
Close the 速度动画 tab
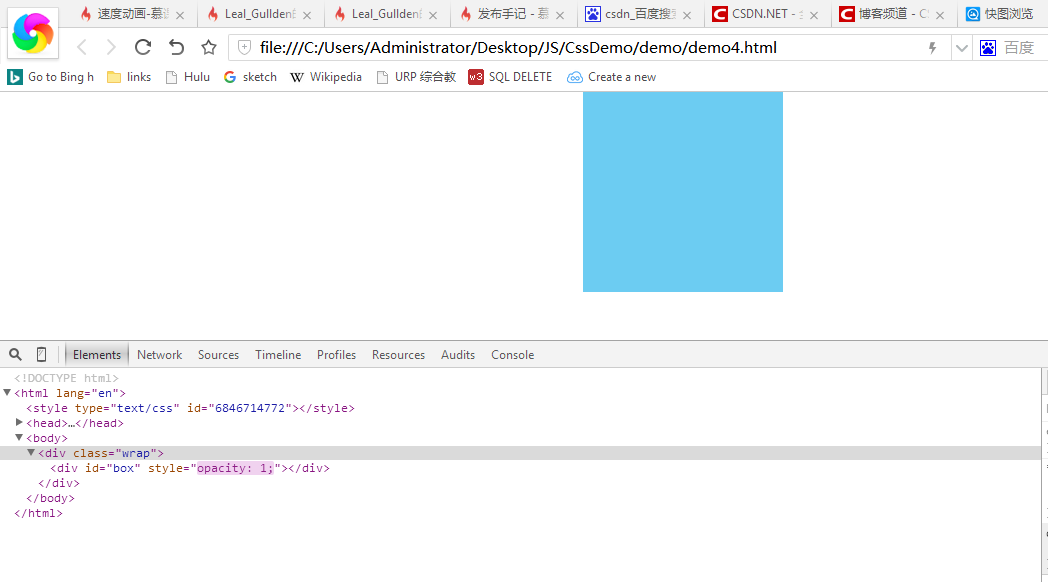coord(180,15)
